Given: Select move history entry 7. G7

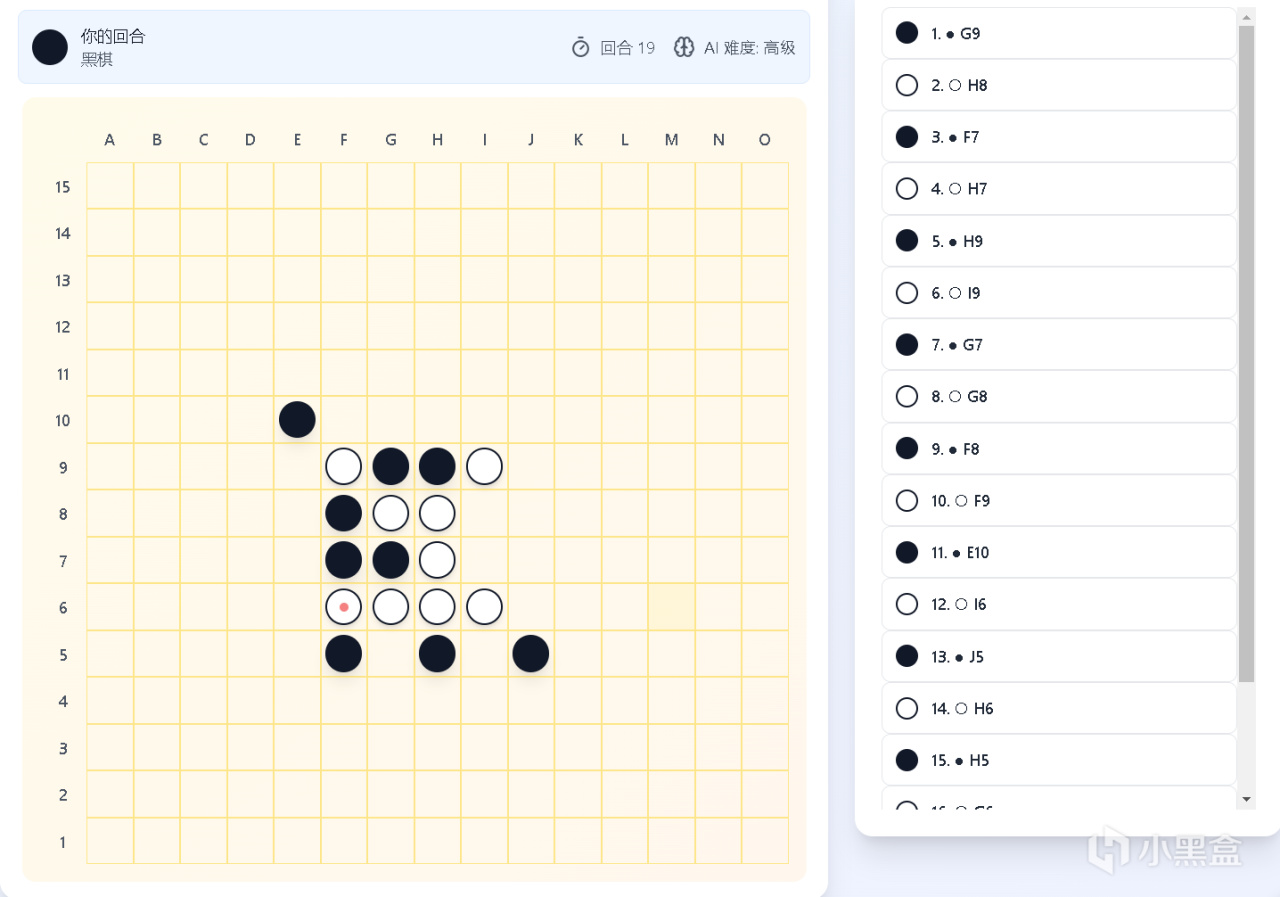Looking at the screenshot, I should click(x=1058, y=345).
